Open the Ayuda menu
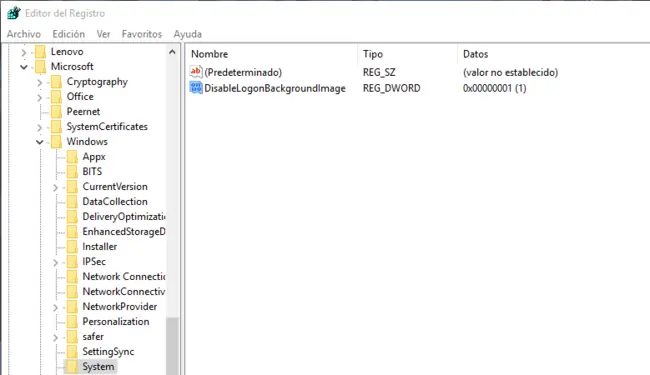The image size is (650, 375). pos(187,34)
